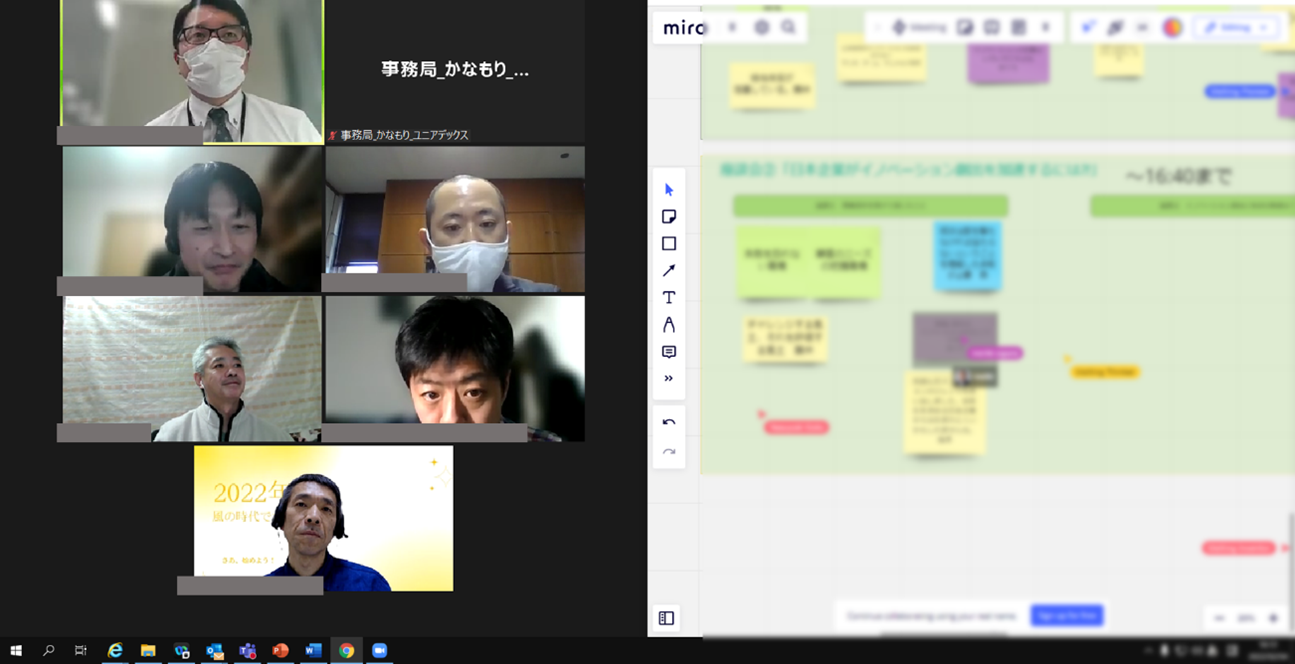
Task: Open the board search magnifier
Action: coord(789,28)
